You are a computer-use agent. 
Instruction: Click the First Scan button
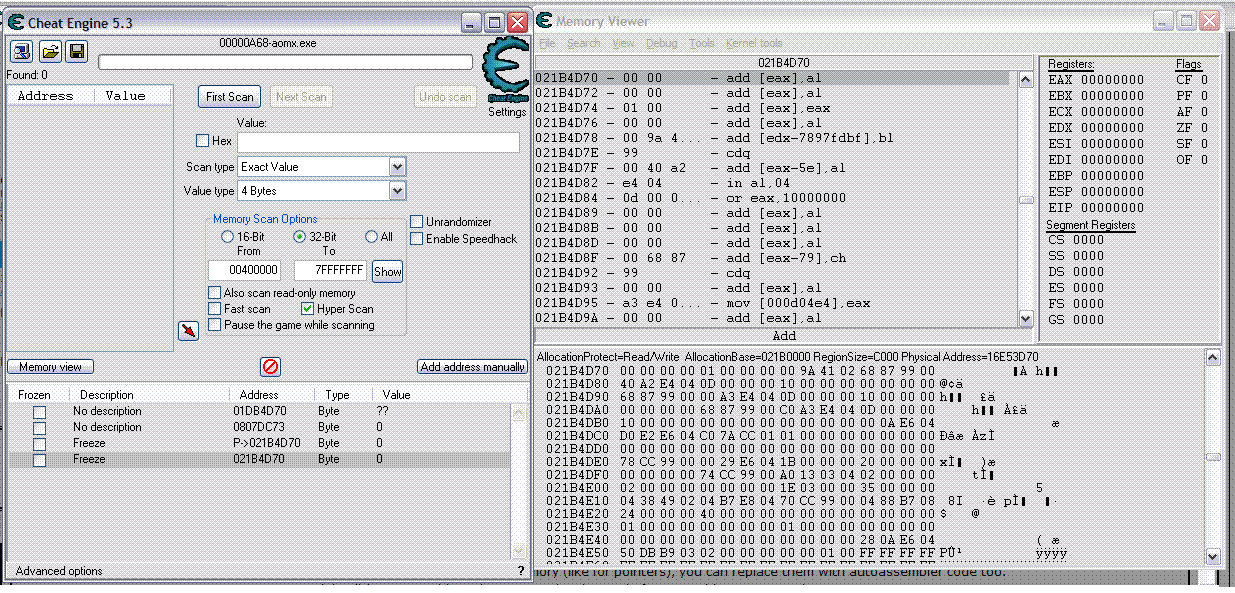coord(229,97)
